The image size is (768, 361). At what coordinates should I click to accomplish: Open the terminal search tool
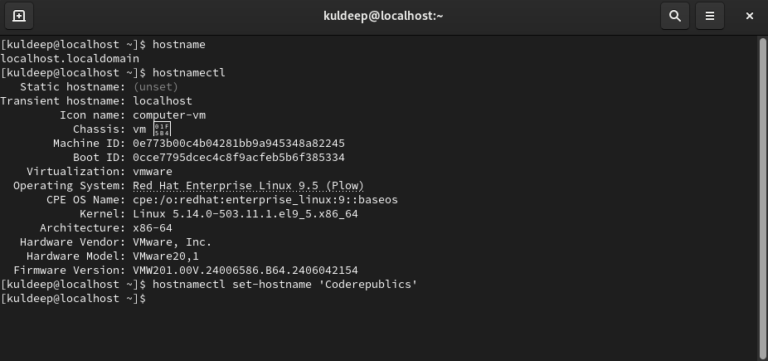tap(675, 16)
